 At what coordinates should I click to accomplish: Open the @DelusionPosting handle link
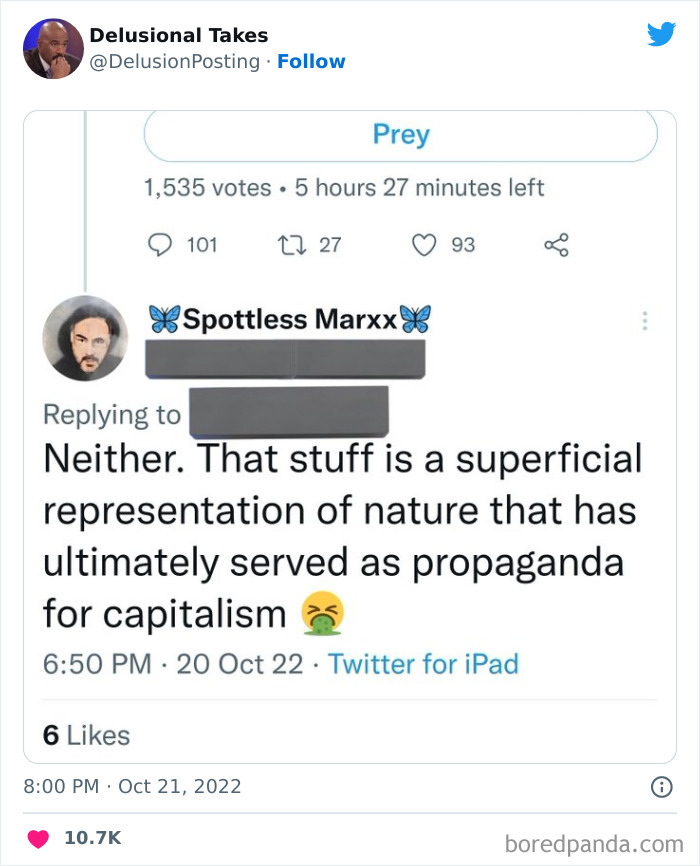coord(175,61)
